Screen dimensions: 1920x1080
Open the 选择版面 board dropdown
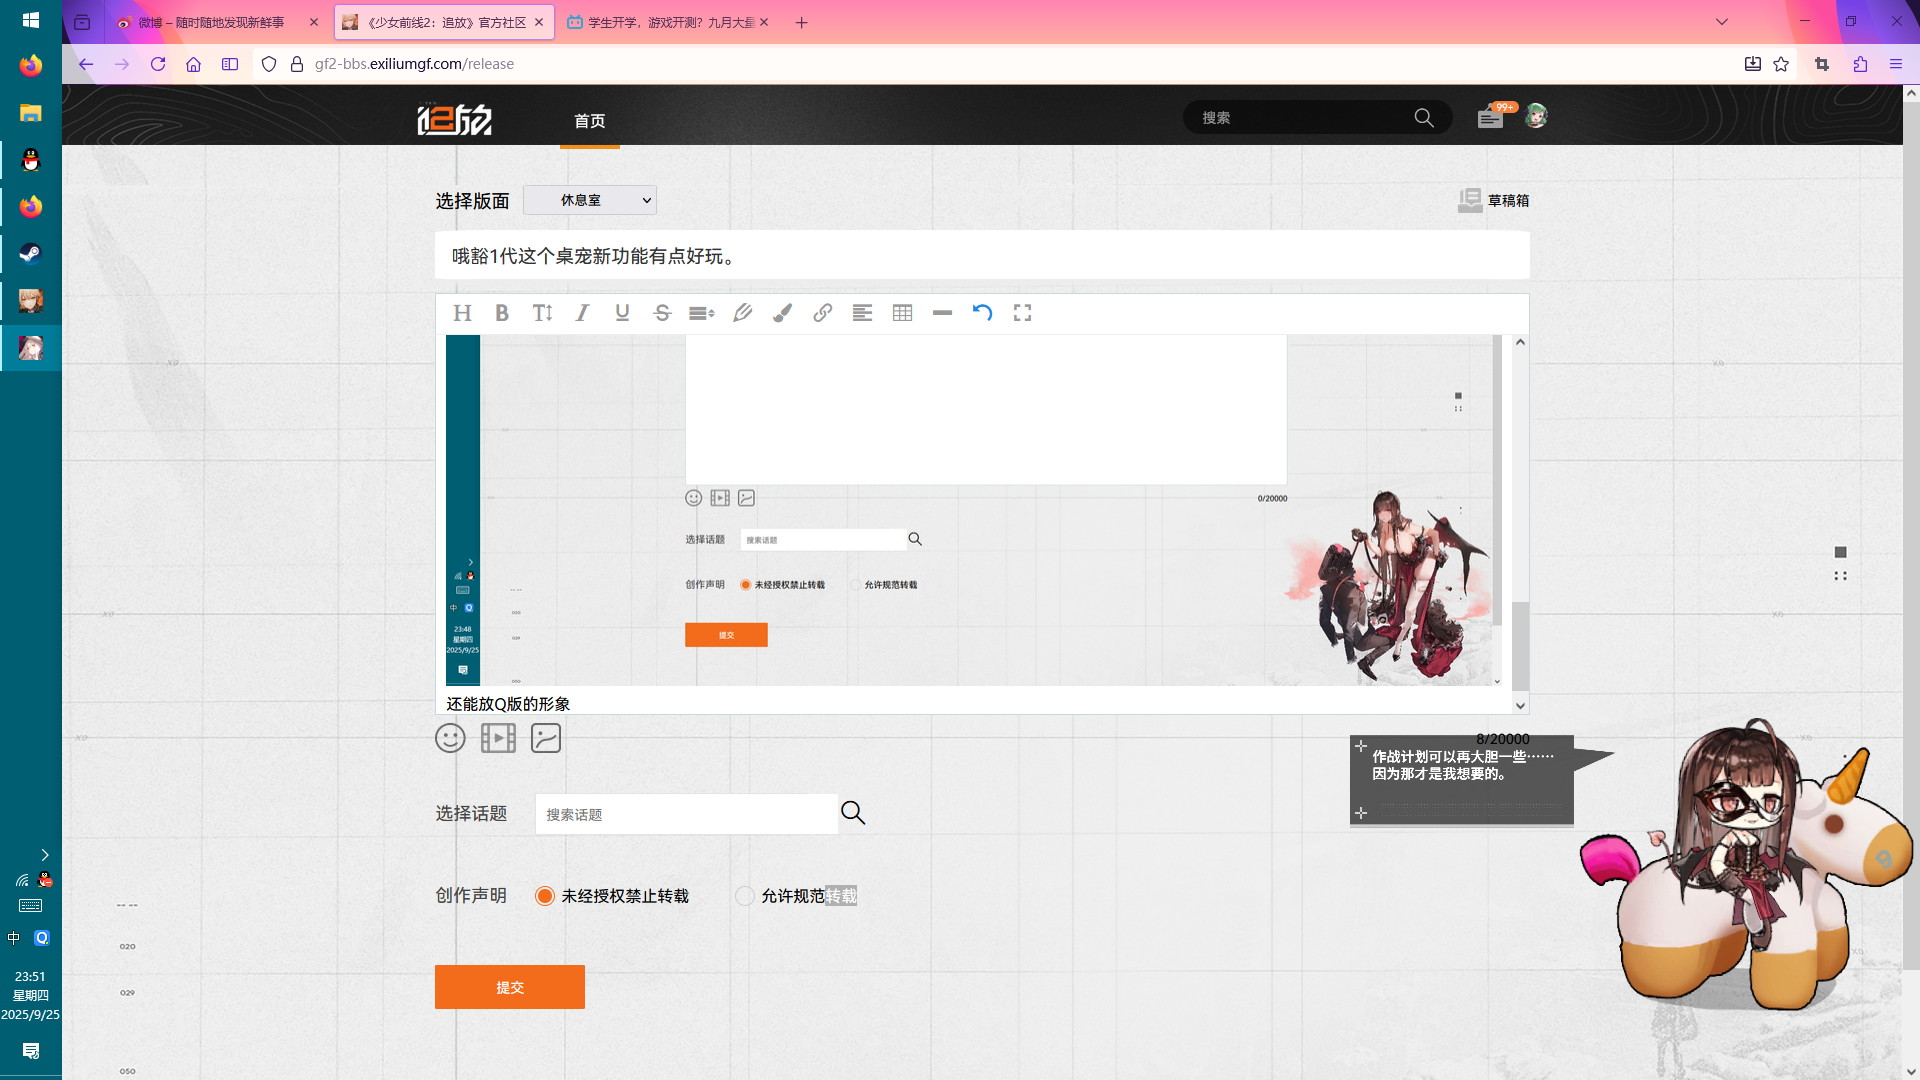(590, 200)
